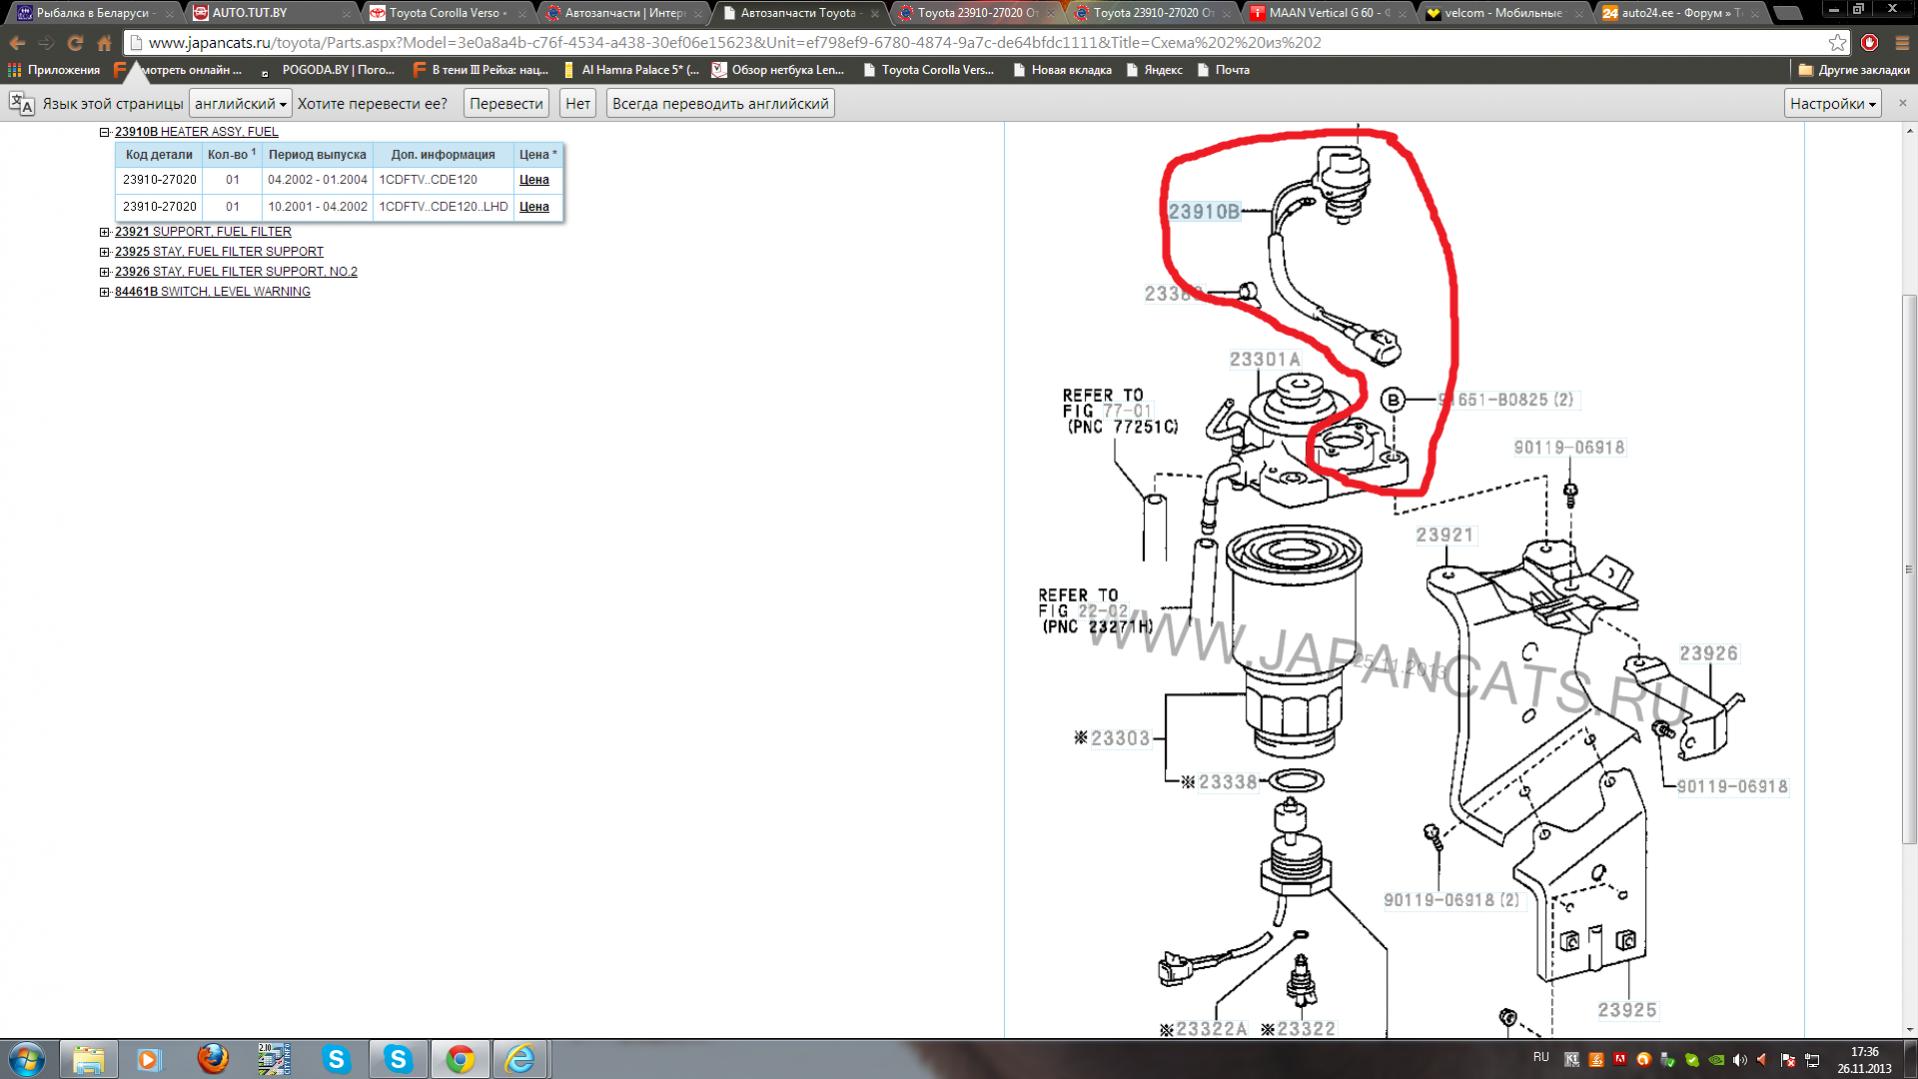
Task: Reload the page with refresh icon
Action: point(75,43)
